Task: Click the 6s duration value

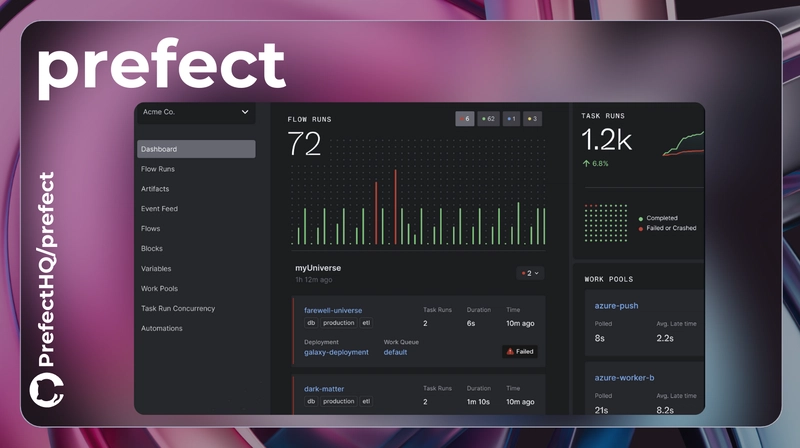Action: (471, 323)
